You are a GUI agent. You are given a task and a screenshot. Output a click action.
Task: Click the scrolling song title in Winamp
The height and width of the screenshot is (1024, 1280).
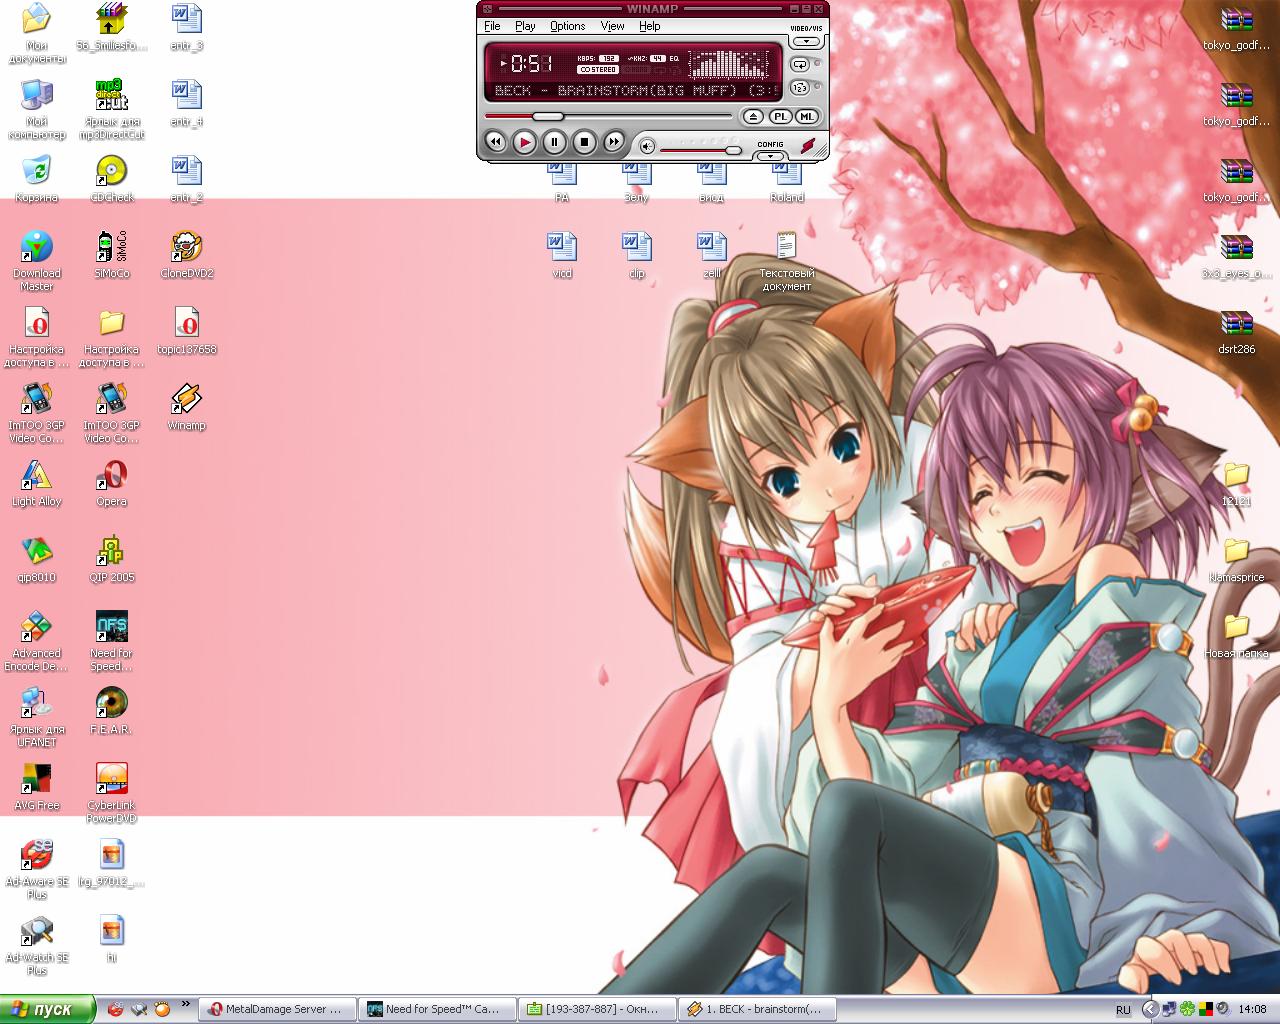[636, 91]
